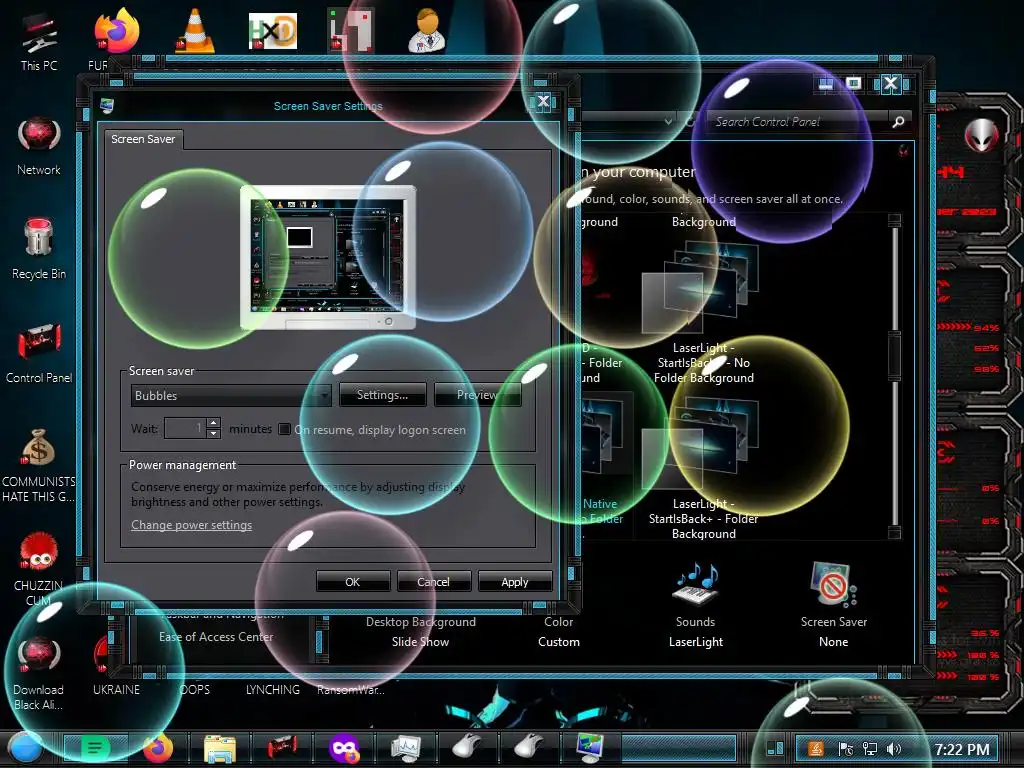The image size is (1024, 768).
Task: Click the Search Control Panel field
Action: click(798, 121)
